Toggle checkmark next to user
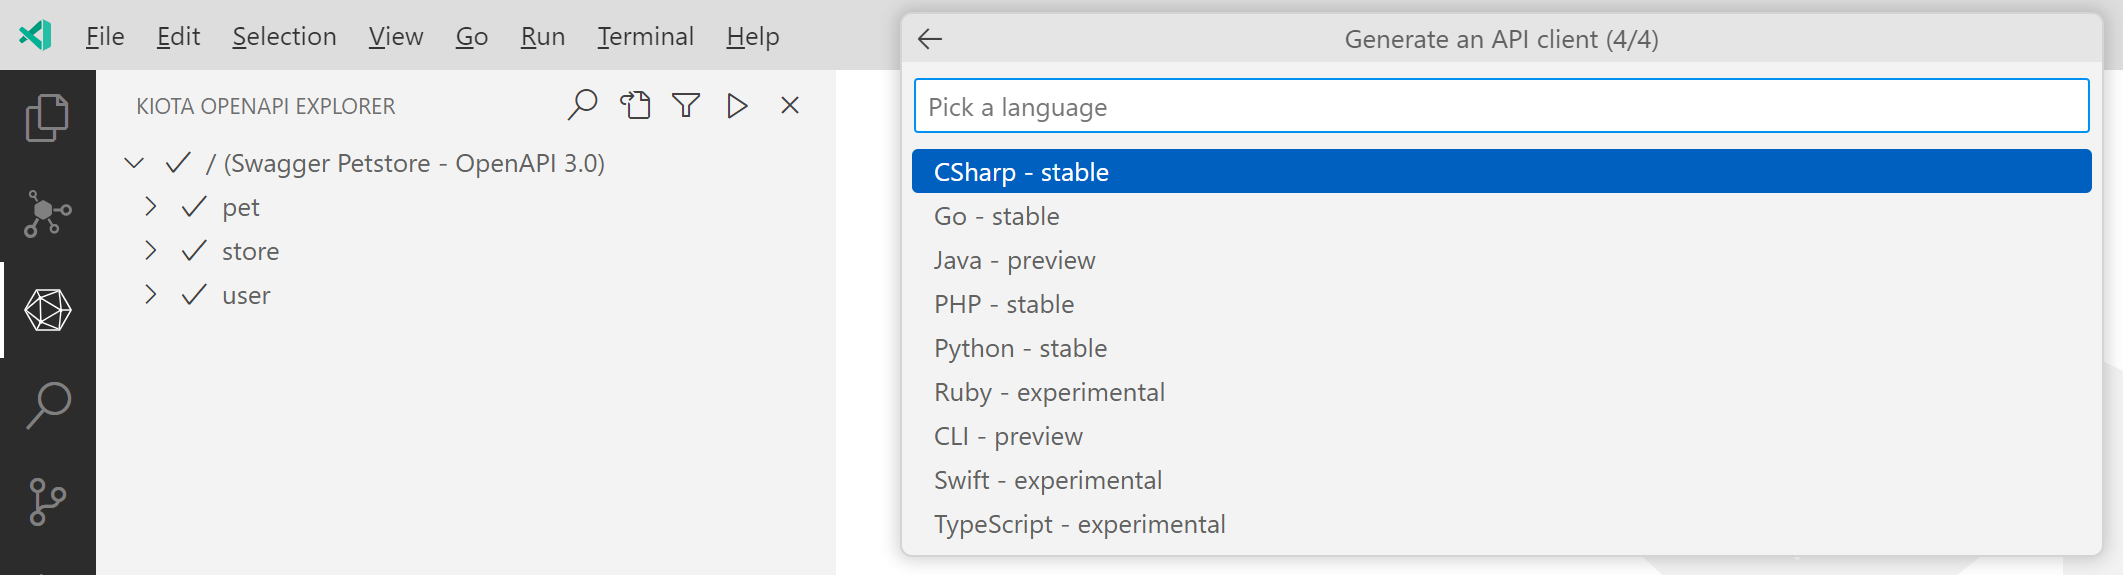 click(x=194, y=295)
